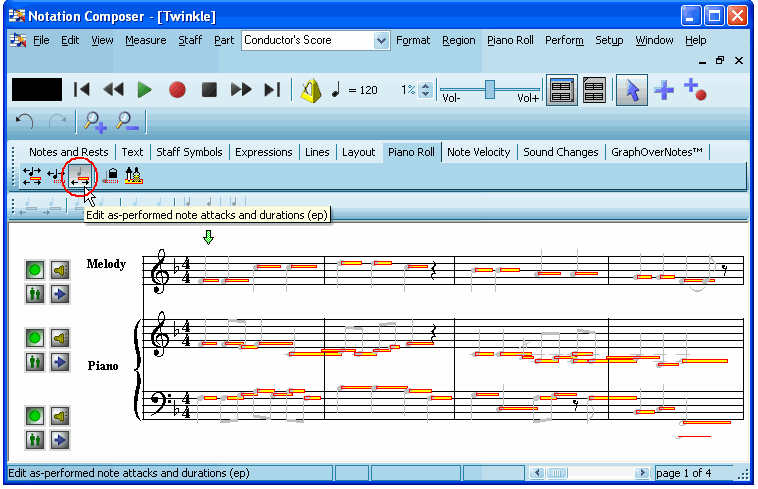The width and height of the screenshot is (758, 489).
Task: Click the Edit as-performed note attacks and durations icon
Action: tap(80, 176)
